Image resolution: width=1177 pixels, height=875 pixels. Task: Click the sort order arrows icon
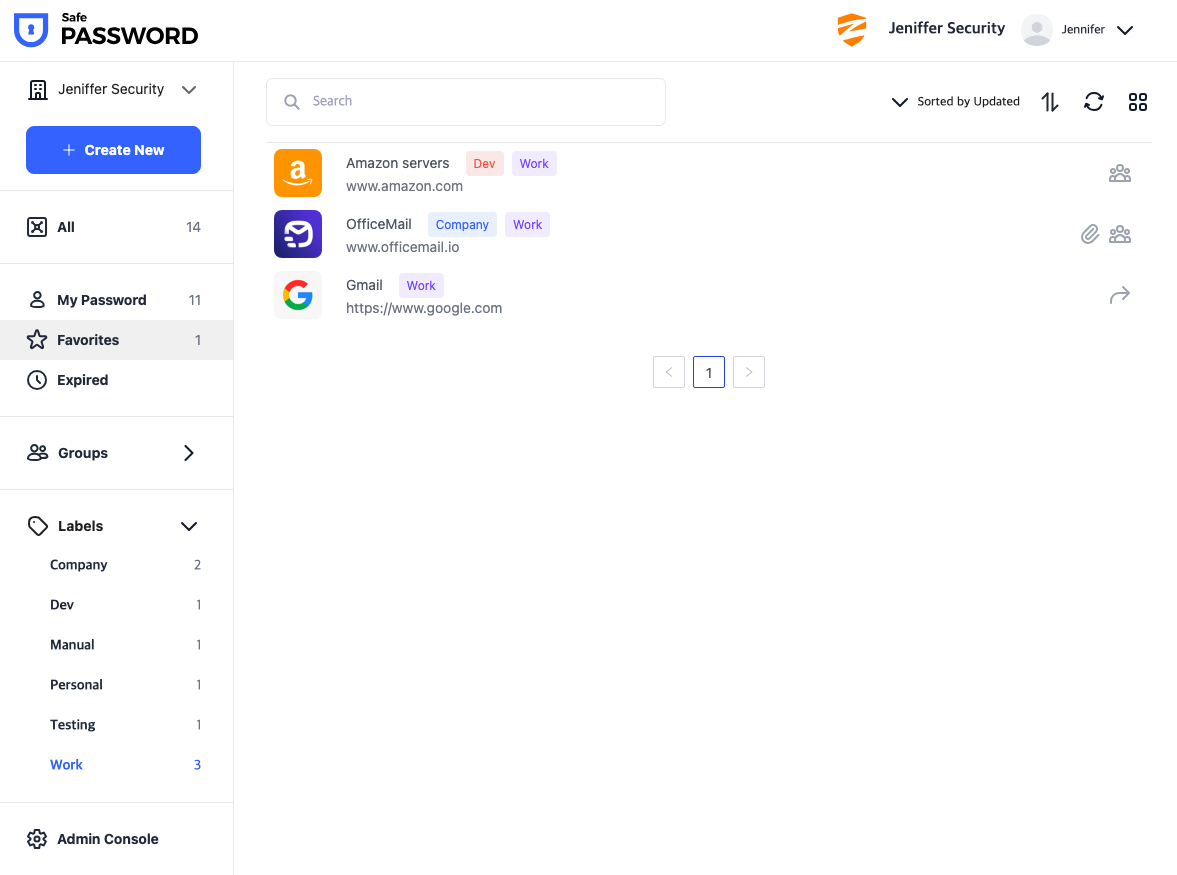click(1050, 102)
